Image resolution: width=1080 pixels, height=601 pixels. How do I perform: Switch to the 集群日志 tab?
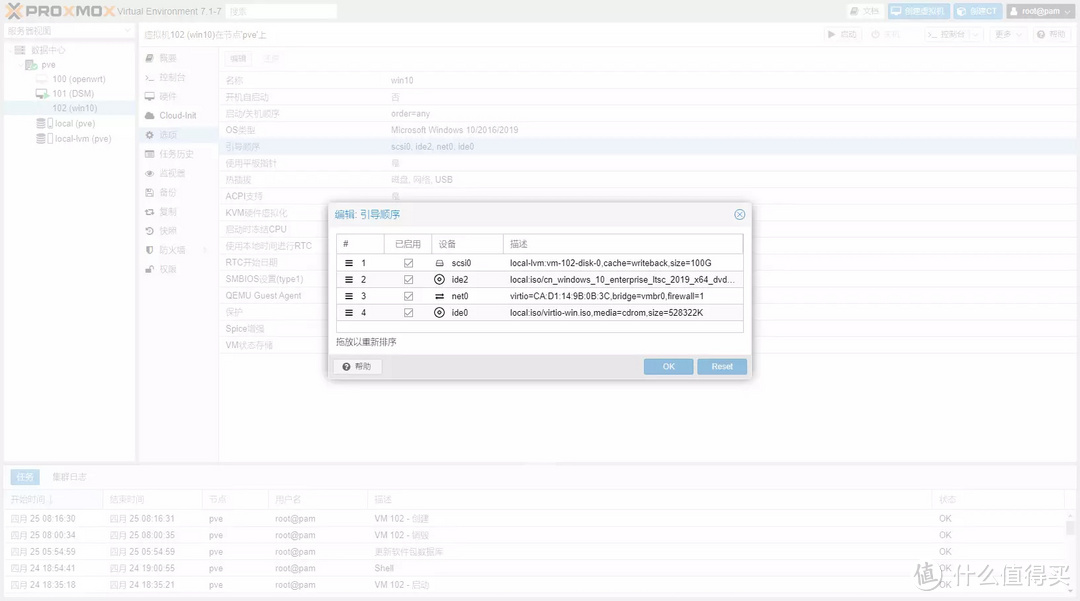[69, 476]
